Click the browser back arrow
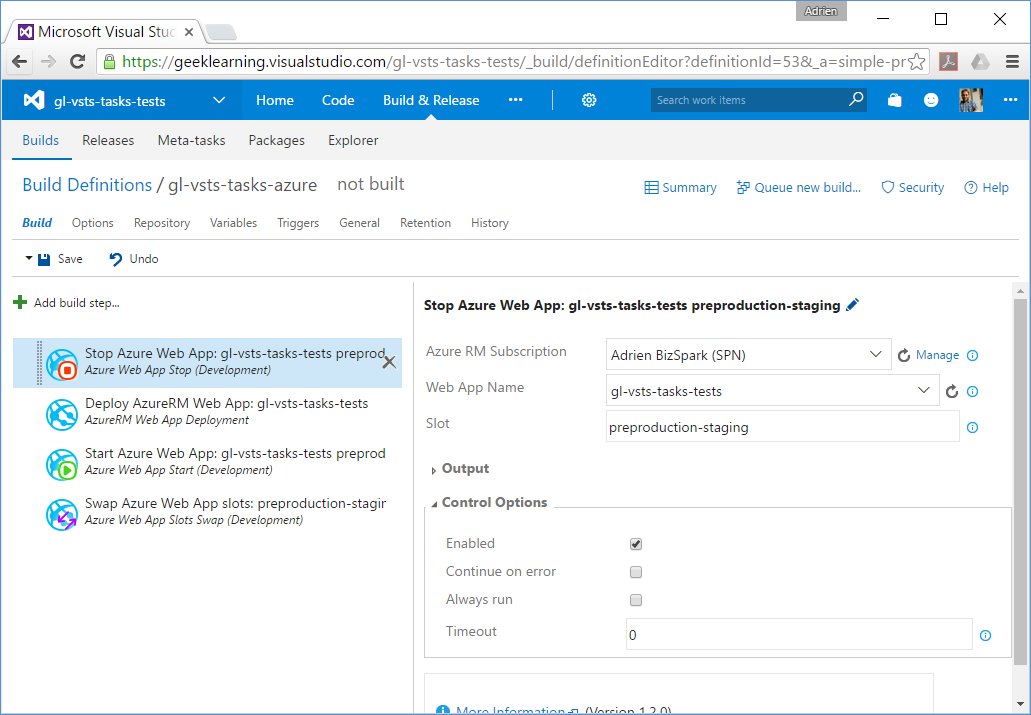 [x=20, y=62]
